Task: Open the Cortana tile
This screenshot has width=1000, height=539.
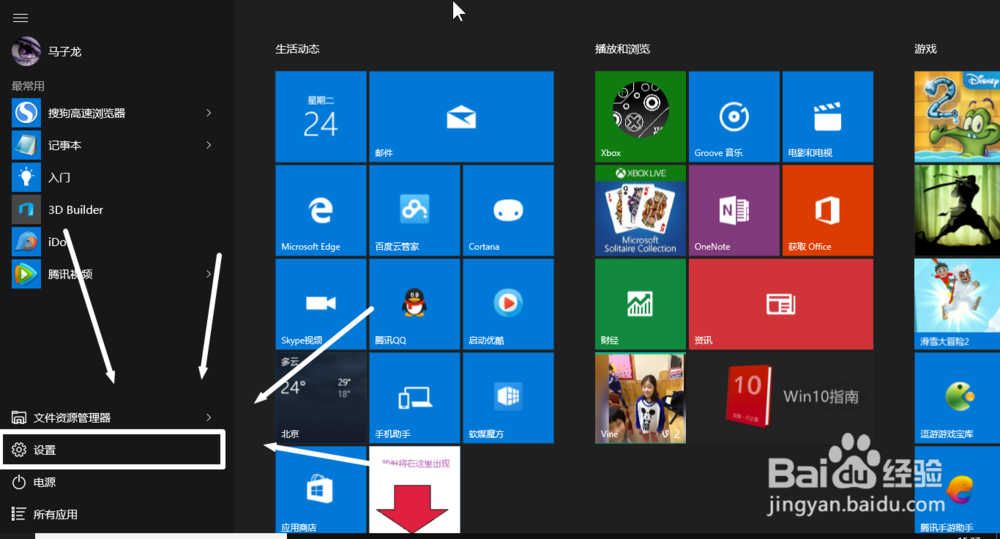Action: click(x=508, y=210)
